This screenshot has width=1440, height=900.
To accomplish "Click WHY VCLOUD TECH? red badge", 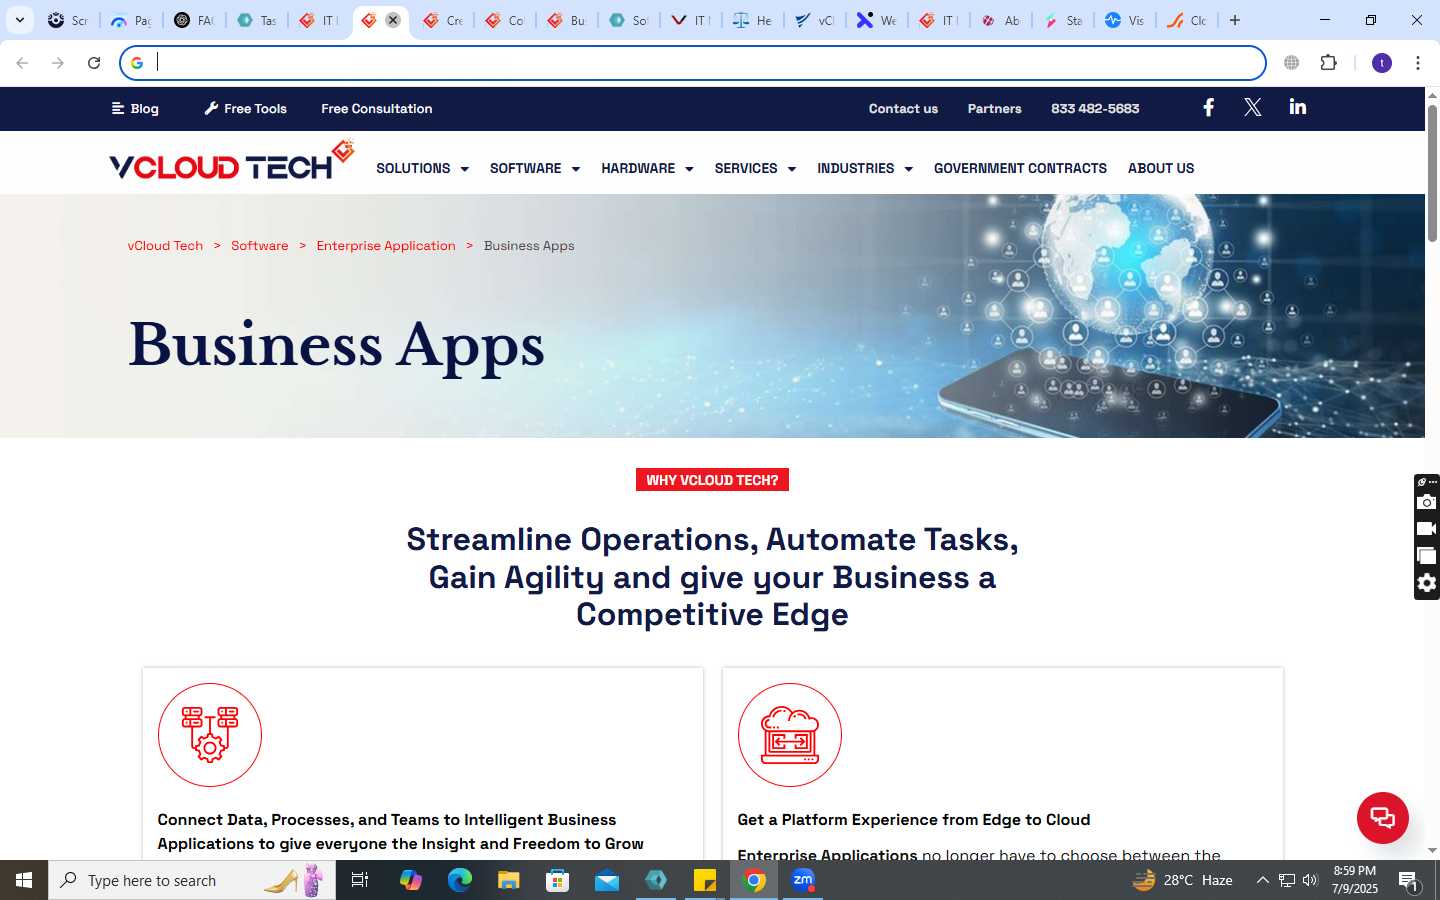I will point(712,480).
